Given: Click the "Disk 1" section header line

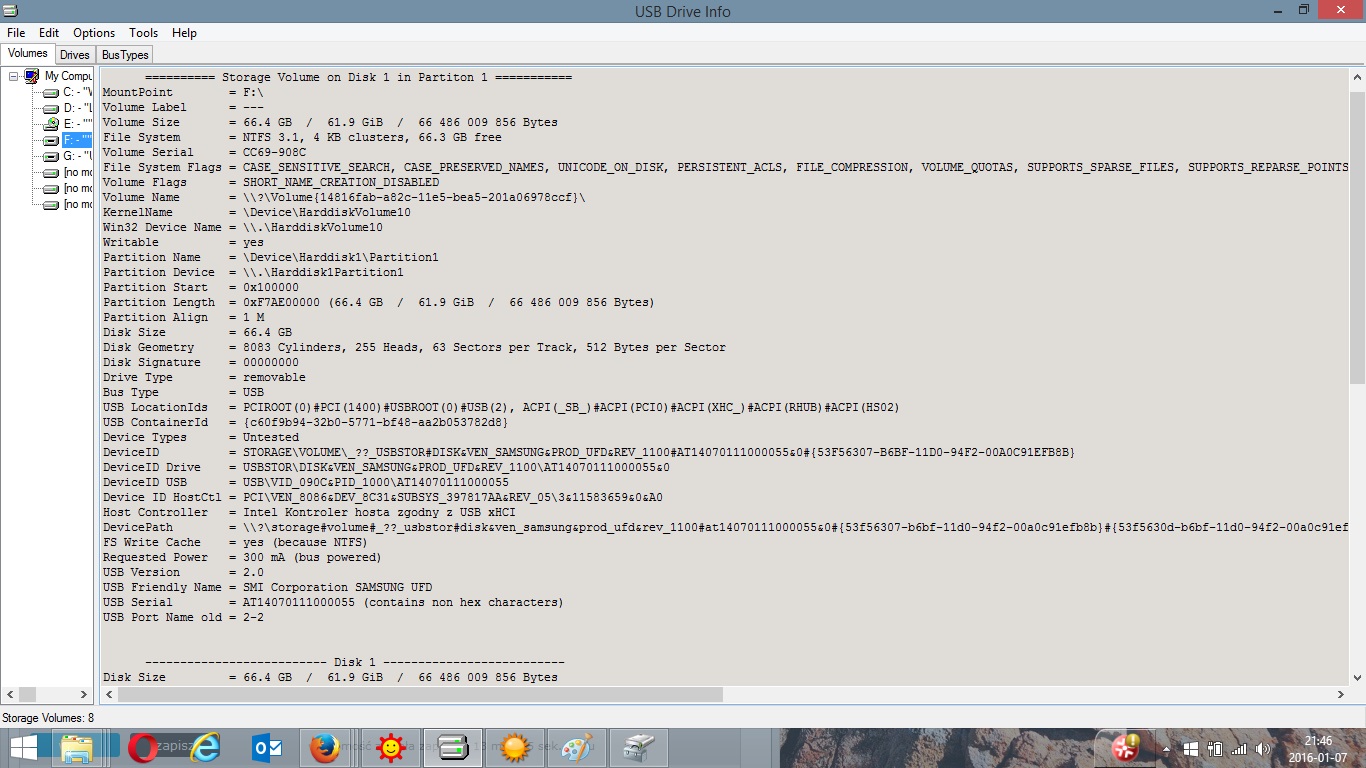Looking at the screenshot, I should coord(355,662).
